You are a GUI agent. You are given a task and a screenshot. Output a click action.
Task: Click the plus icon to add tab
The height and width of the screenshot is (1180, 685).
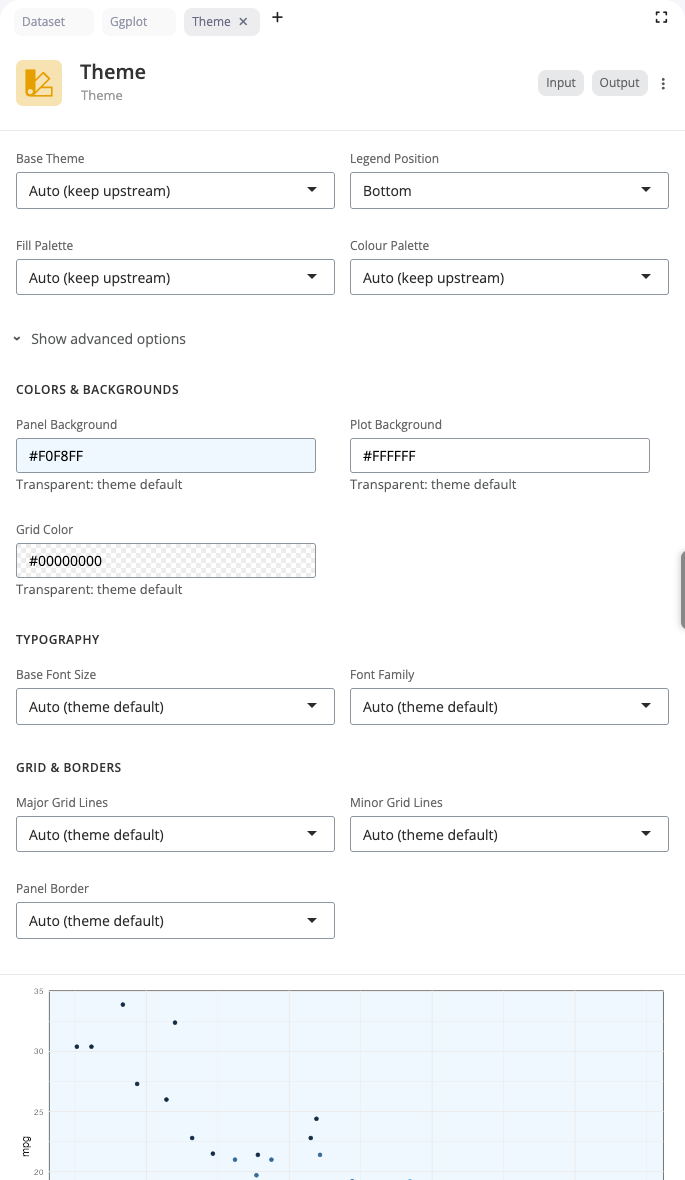click(x=277, y=18)
